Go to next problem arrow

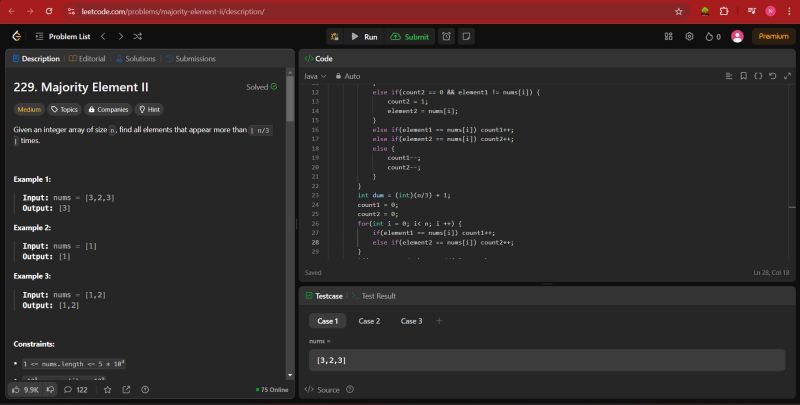[x=120, y=36]
